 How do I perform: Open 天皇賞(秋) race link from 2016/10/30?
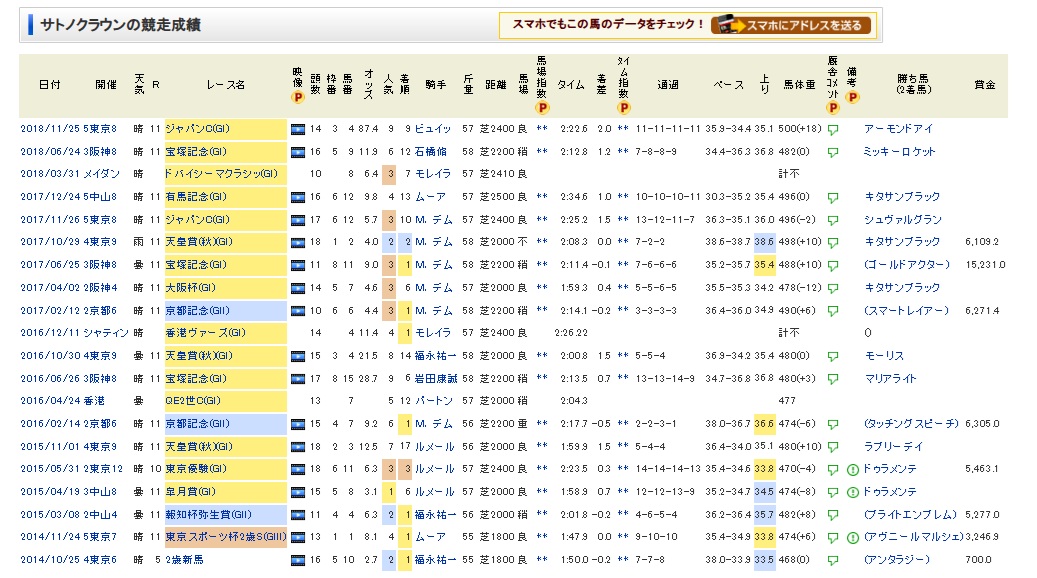coord(200,355)
